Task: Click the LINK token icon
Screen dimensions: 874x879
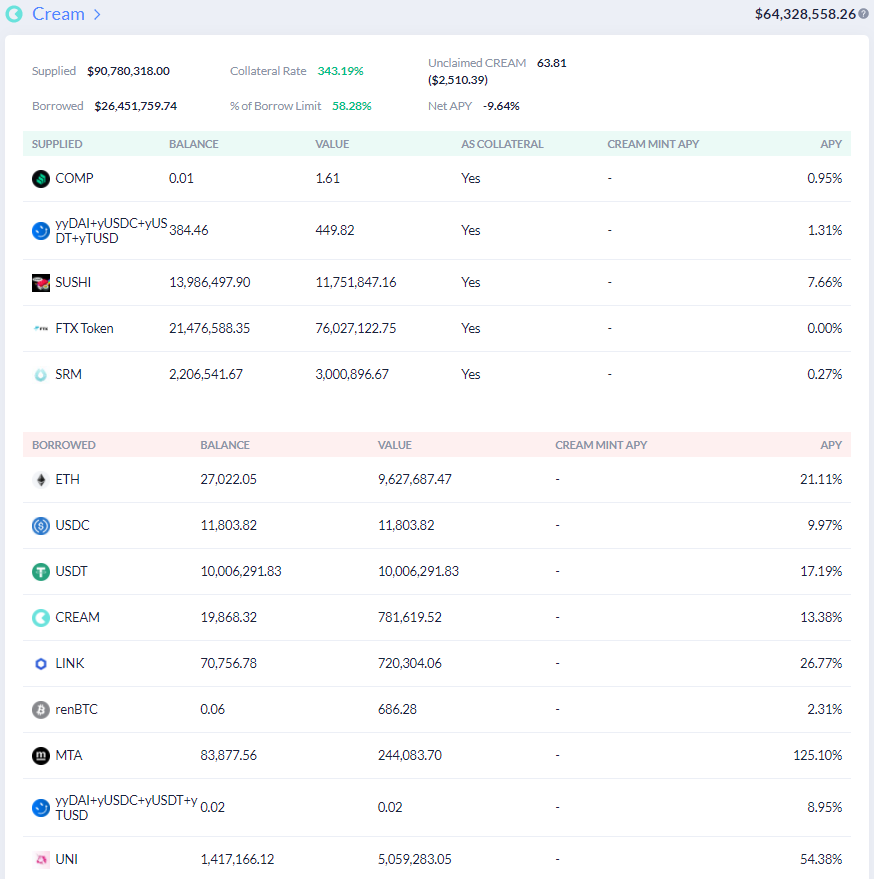Action: pos(41,664)
